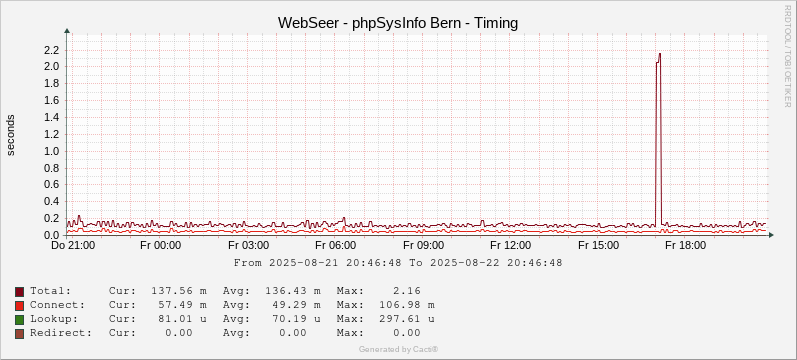Click the Fr 06:00 x-axis label
This screenshot has width=797, height=360.
335,246
